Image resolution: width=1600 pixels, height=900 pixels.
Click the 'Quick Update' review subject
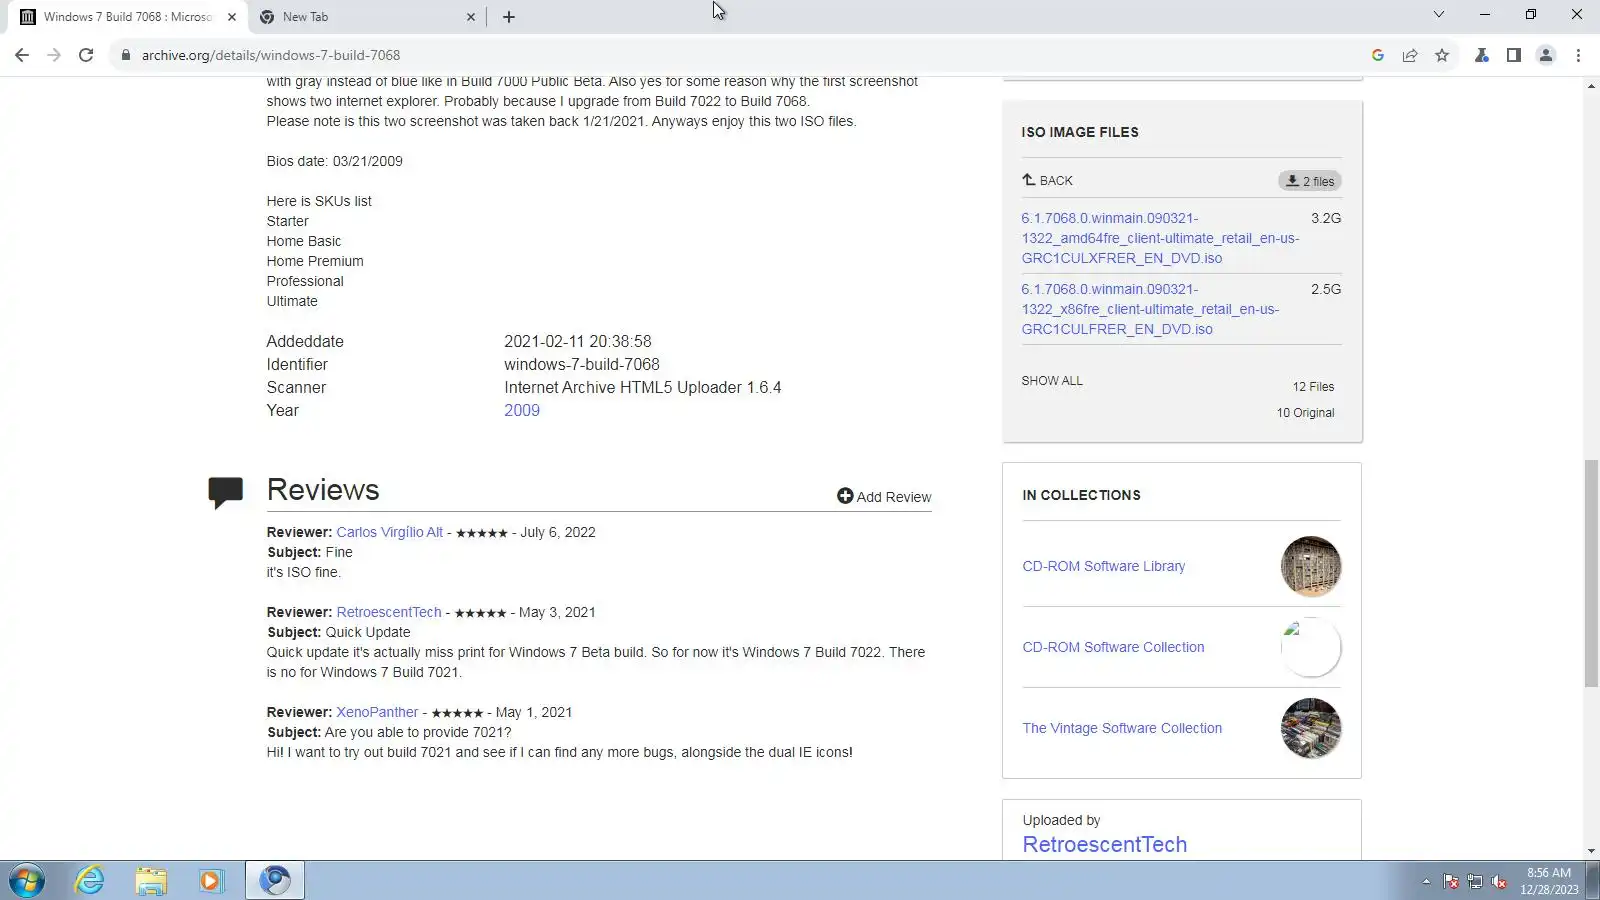pyautogui.click(x=367, y=633)
